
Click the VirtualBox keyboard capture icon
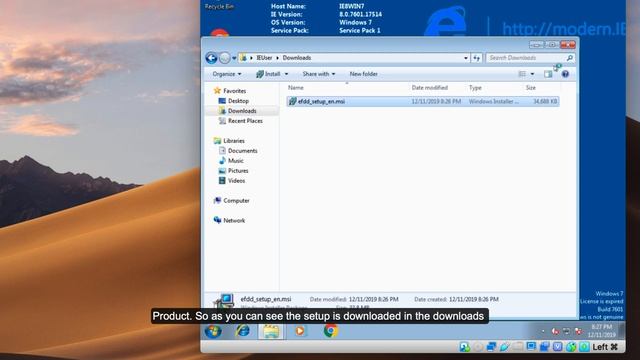(584, 347)
